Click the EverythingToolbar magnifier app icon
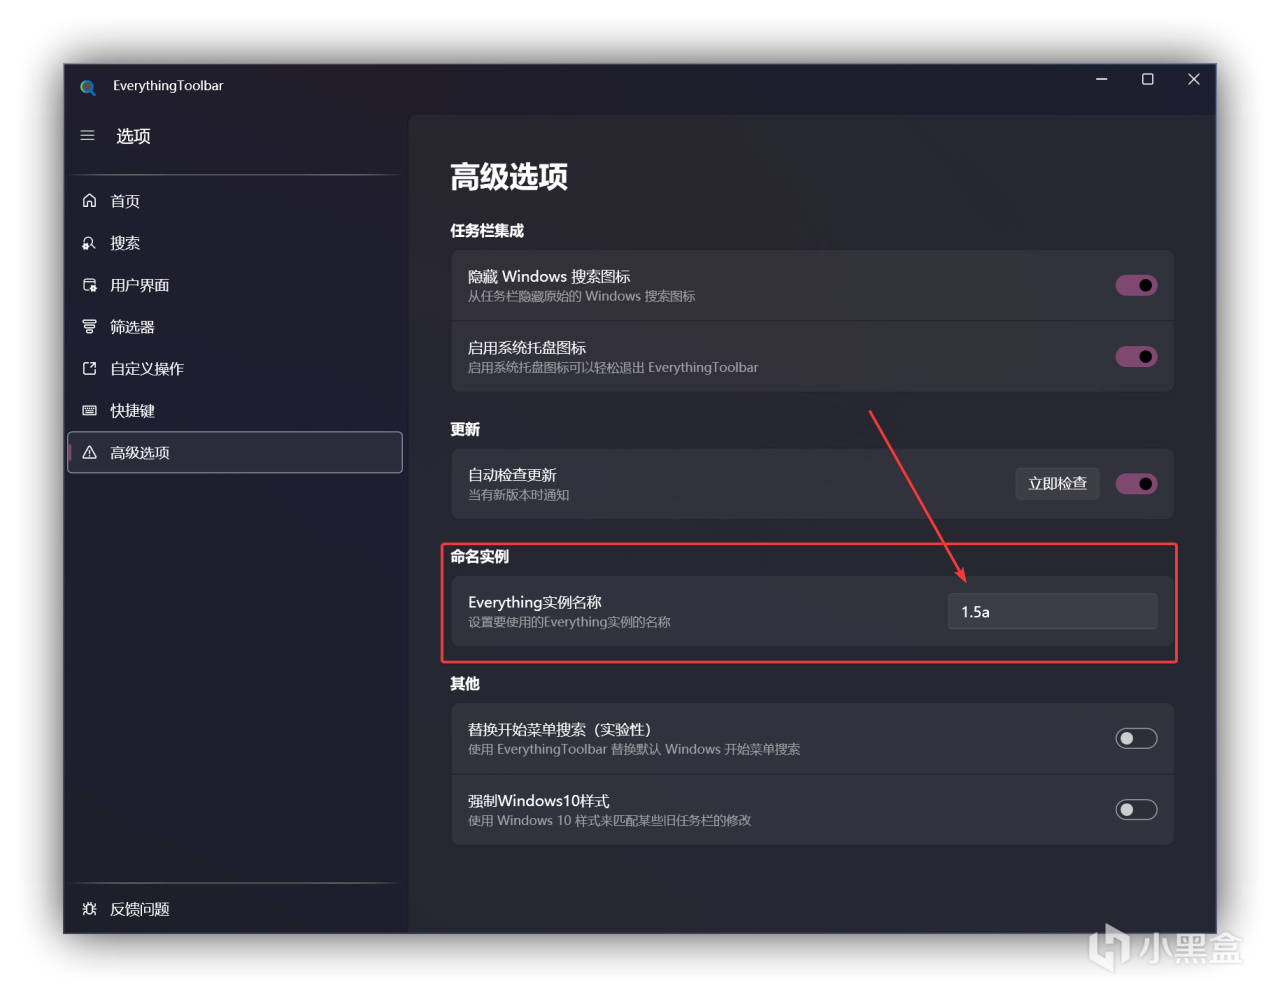Viewport: 1280px width, 997px height. pos(88,87)
